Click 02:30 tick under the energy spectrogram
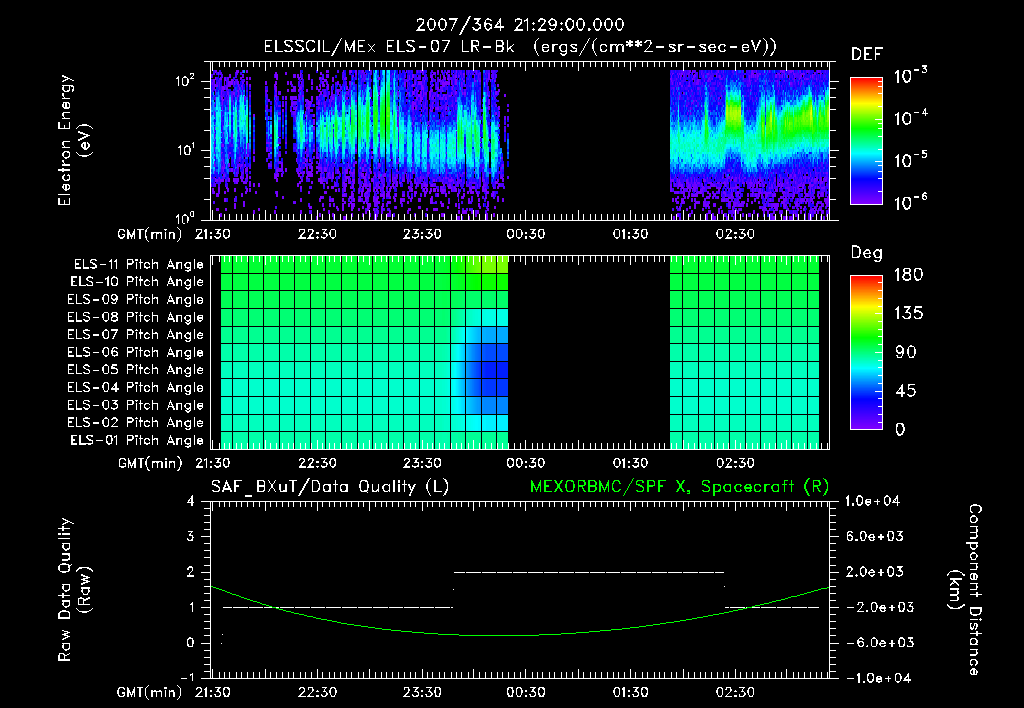 [x=735, y=234]
